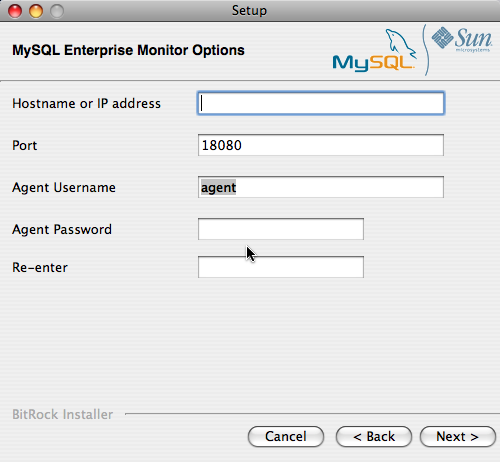500x462 pixels.
Task: Click the 'Port' label
Action: 24,146
